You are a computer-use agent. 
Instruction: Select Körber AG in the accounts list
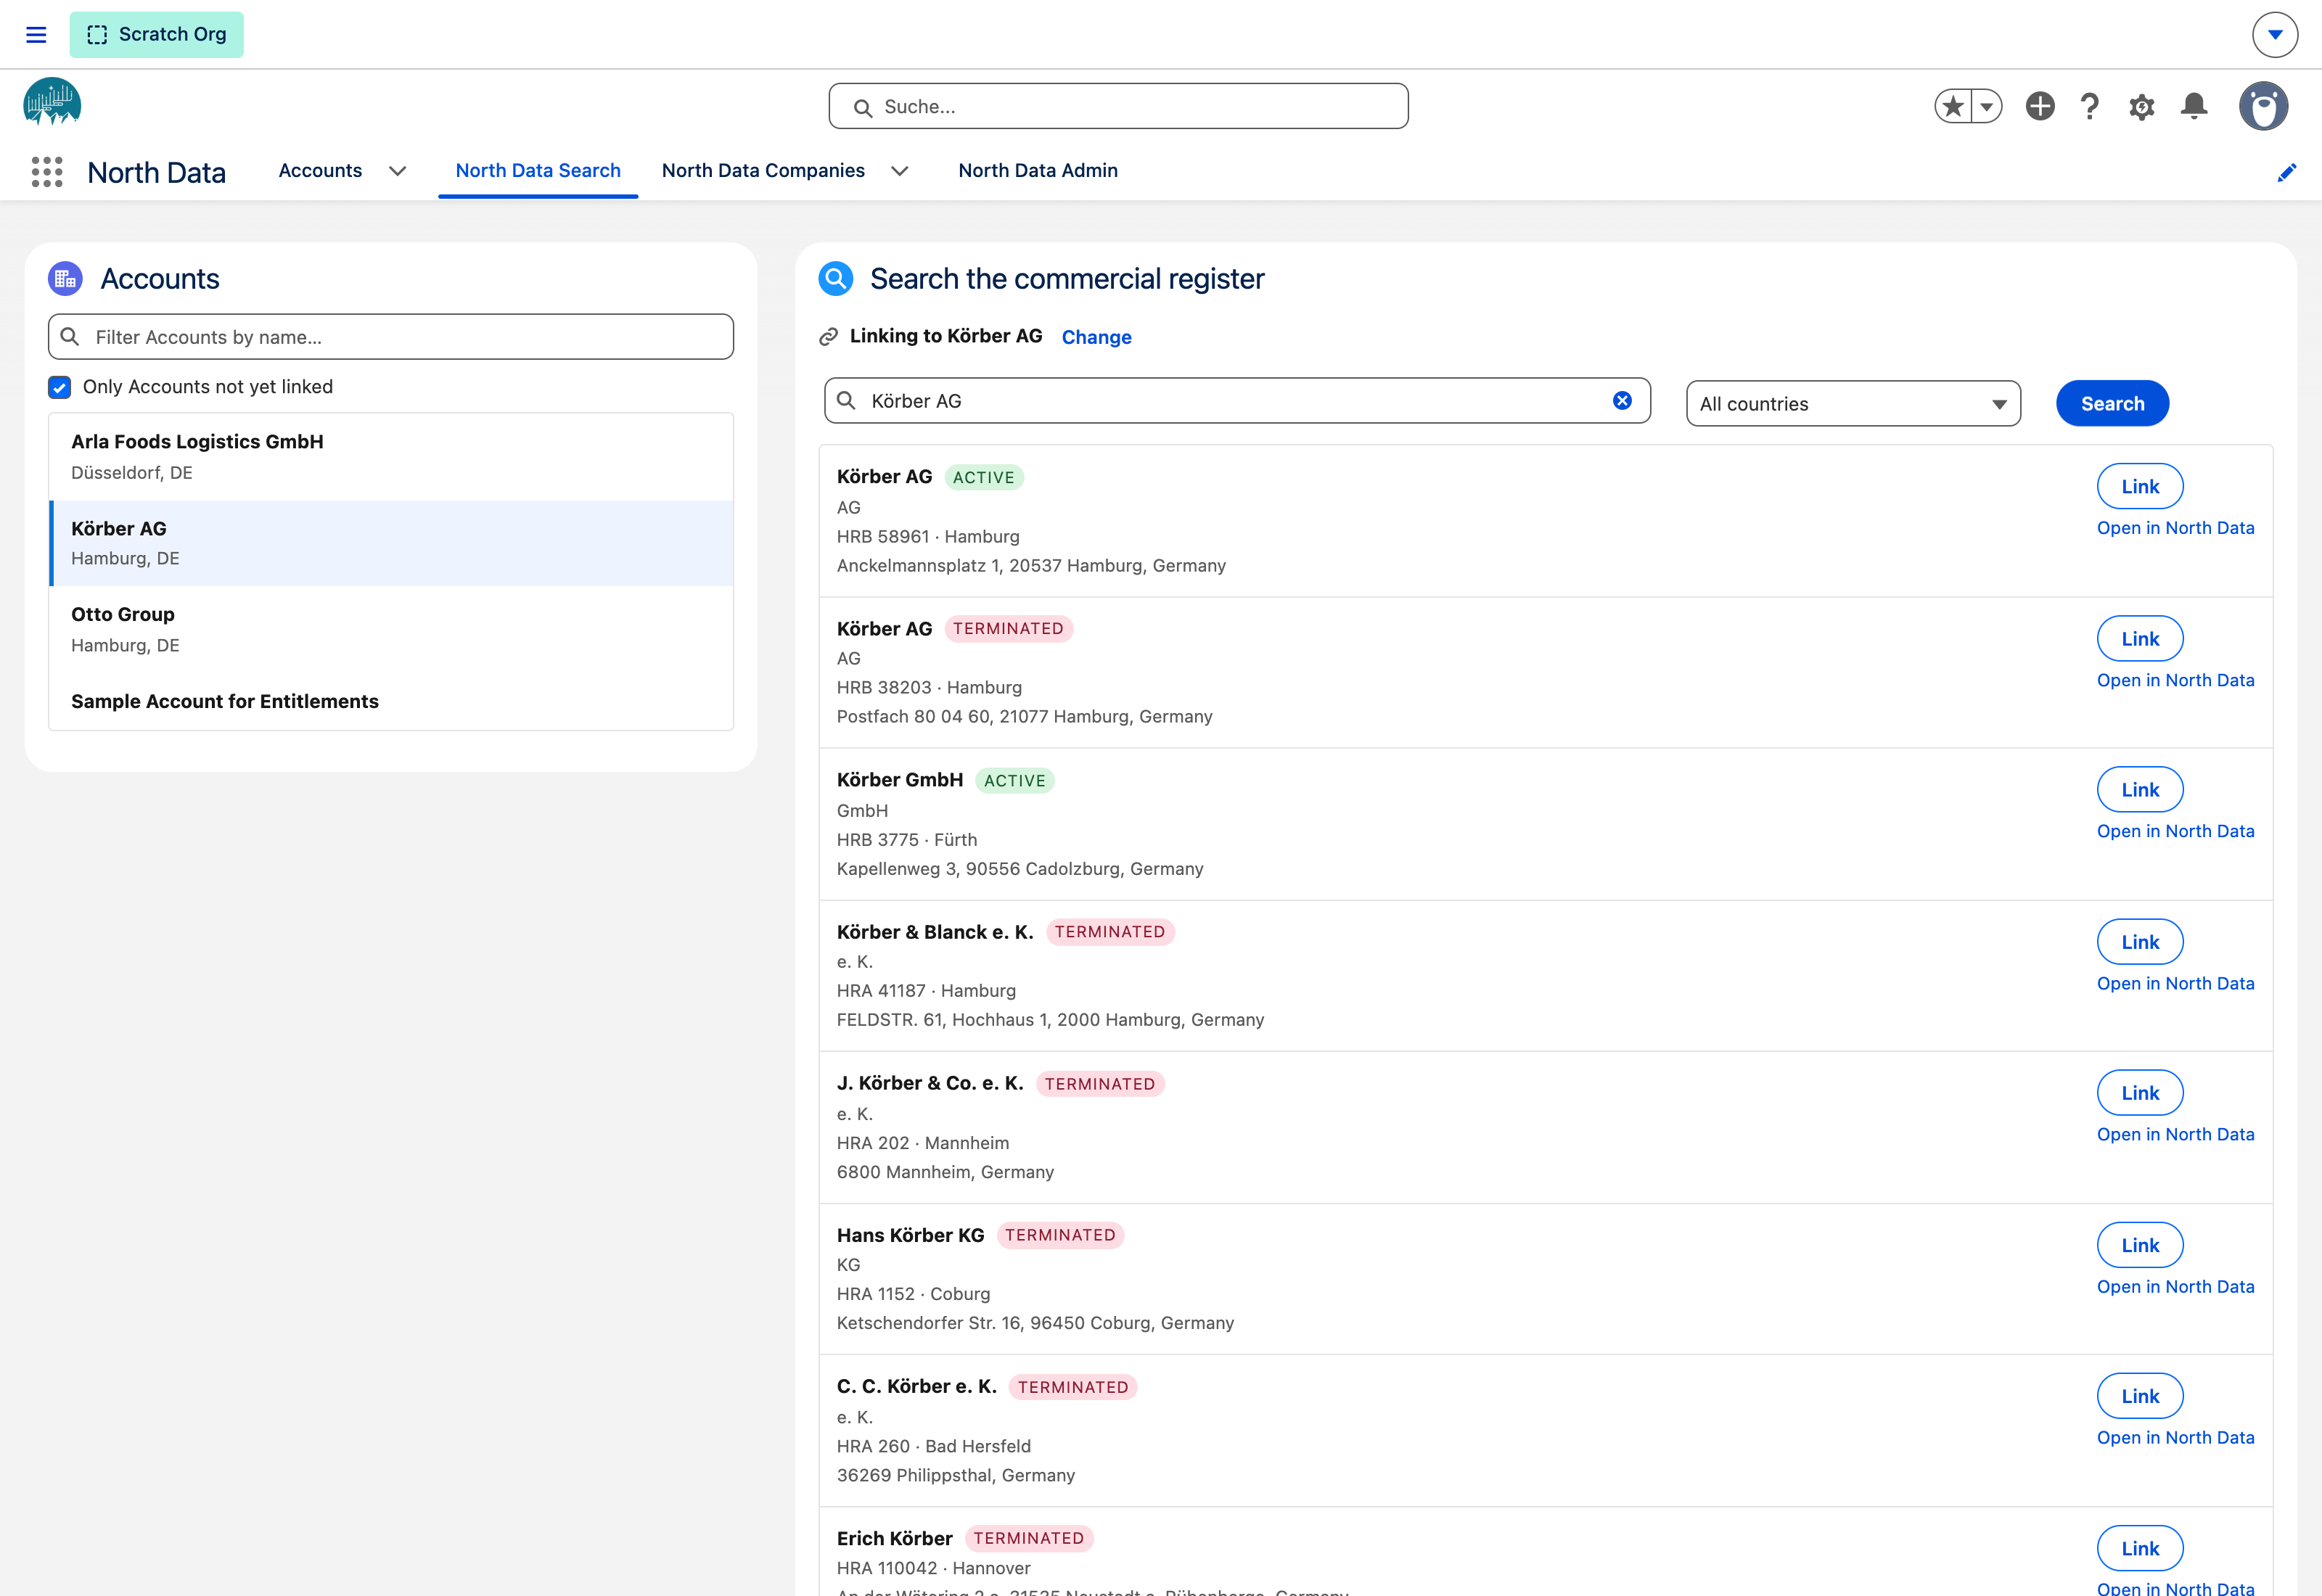(x=391, y=543)
